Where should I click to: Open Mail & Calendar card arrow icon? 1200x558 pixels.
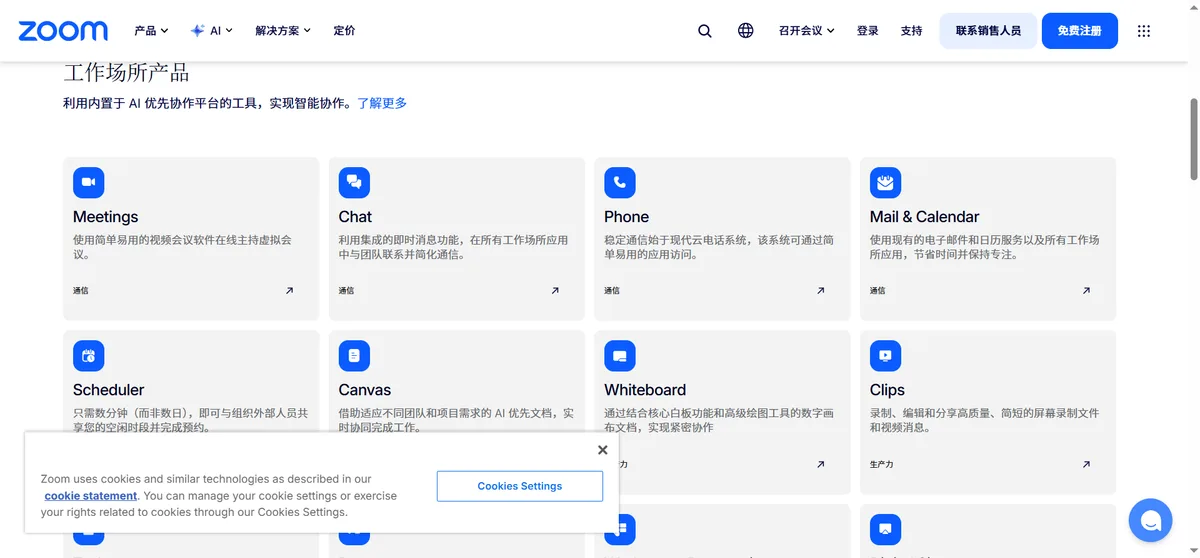click(x=1086, y=291)
